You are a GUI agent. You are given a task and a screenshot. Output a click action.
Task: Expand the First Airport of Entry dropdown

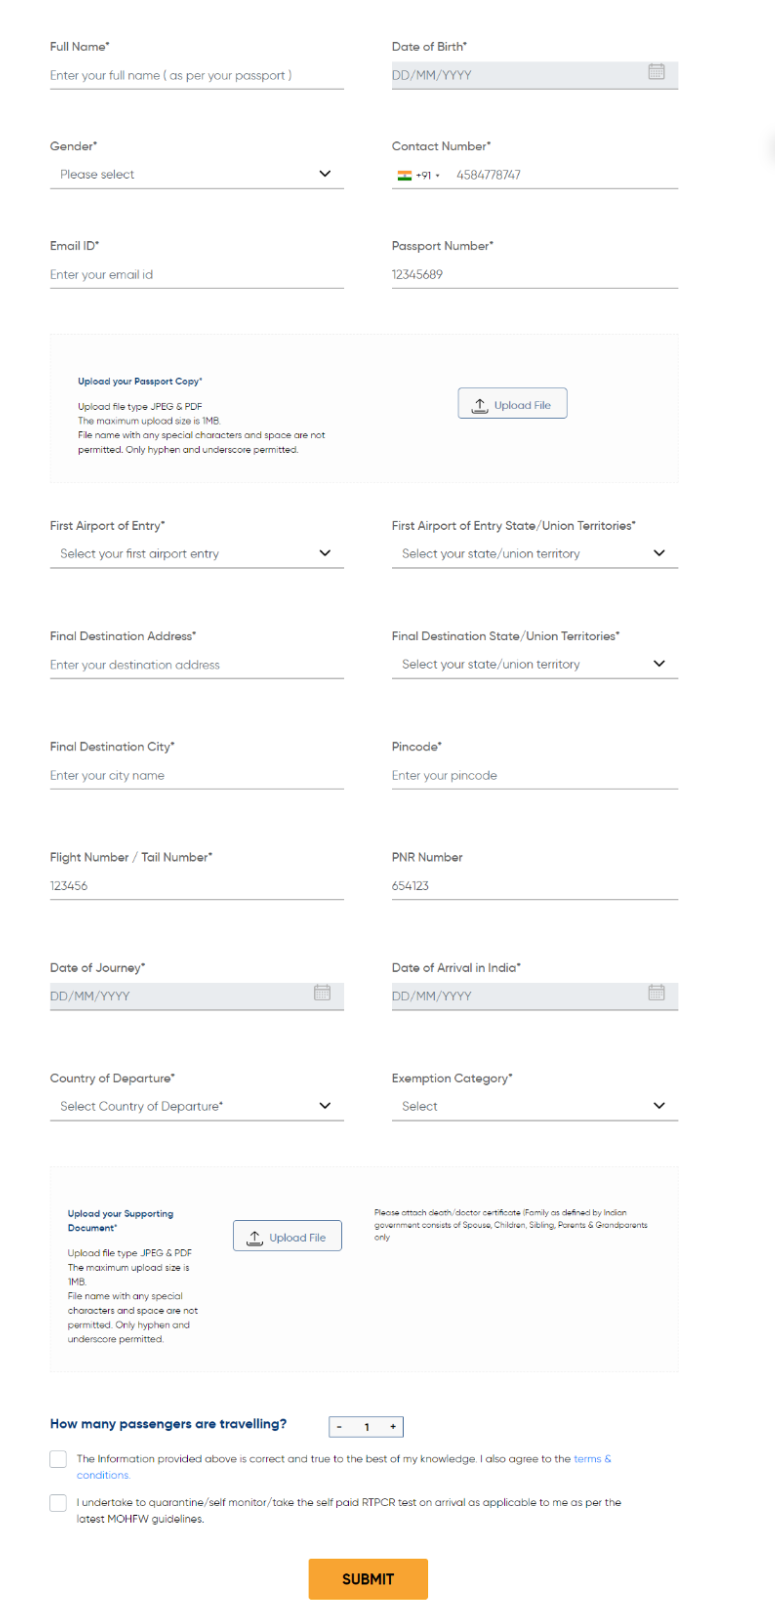click(196, 553)
